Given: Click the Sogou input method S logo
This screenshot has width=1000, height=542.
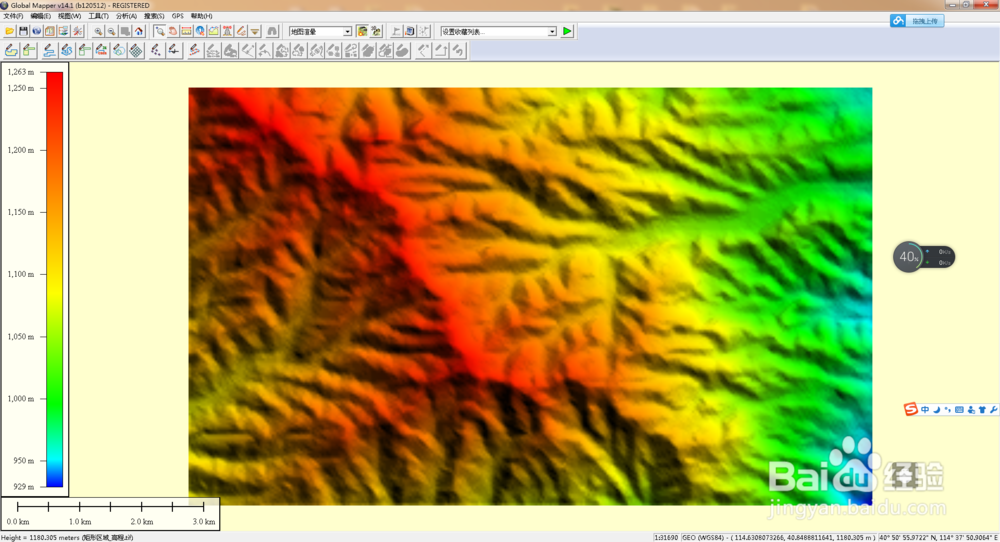Looking at the screenshot, I should [911, 409].
